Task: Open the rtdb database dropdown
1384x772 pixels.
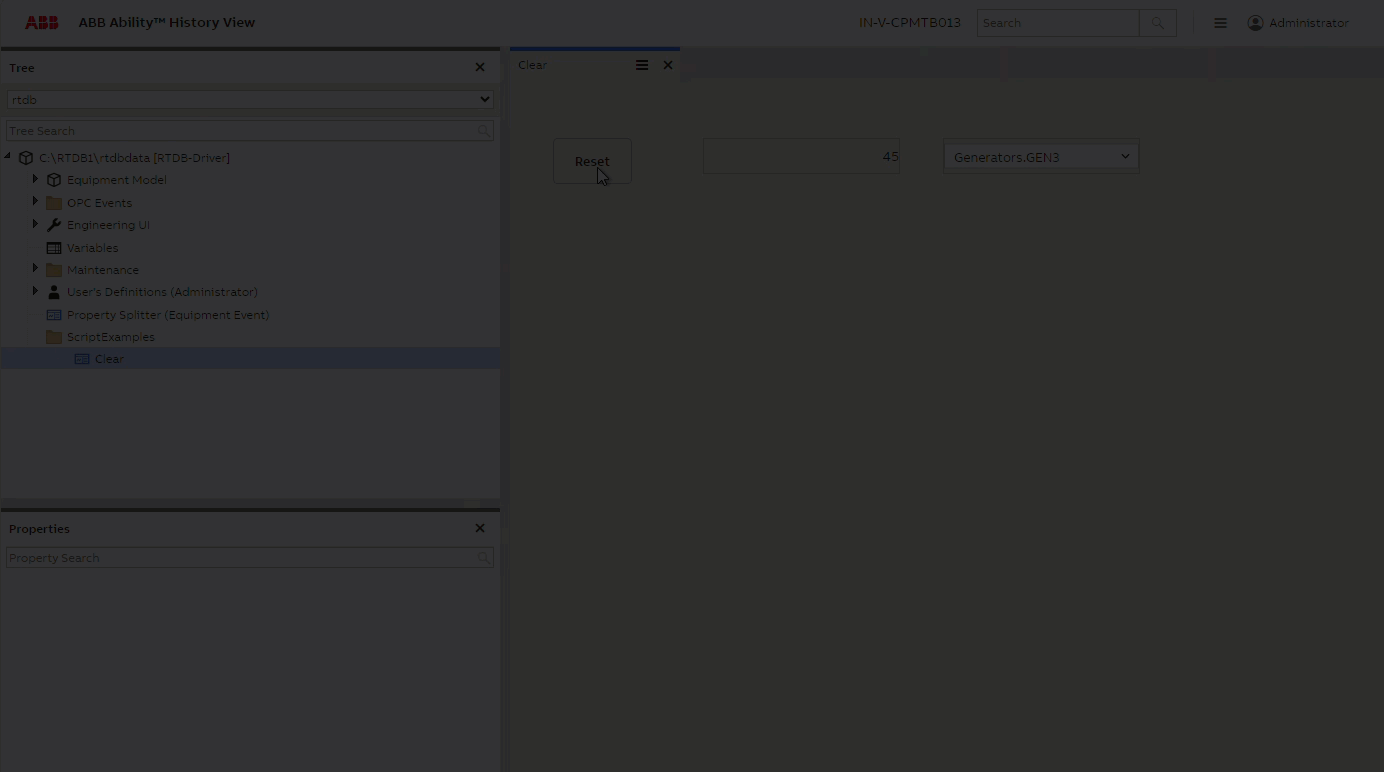Action: (x=250, y=100)
